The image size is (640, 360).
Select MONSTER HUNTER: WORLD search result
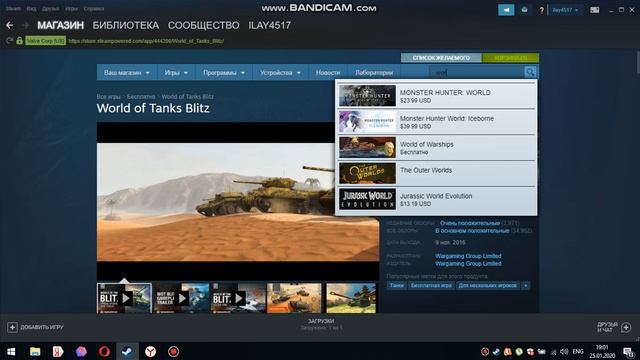[x=436, y=96]
